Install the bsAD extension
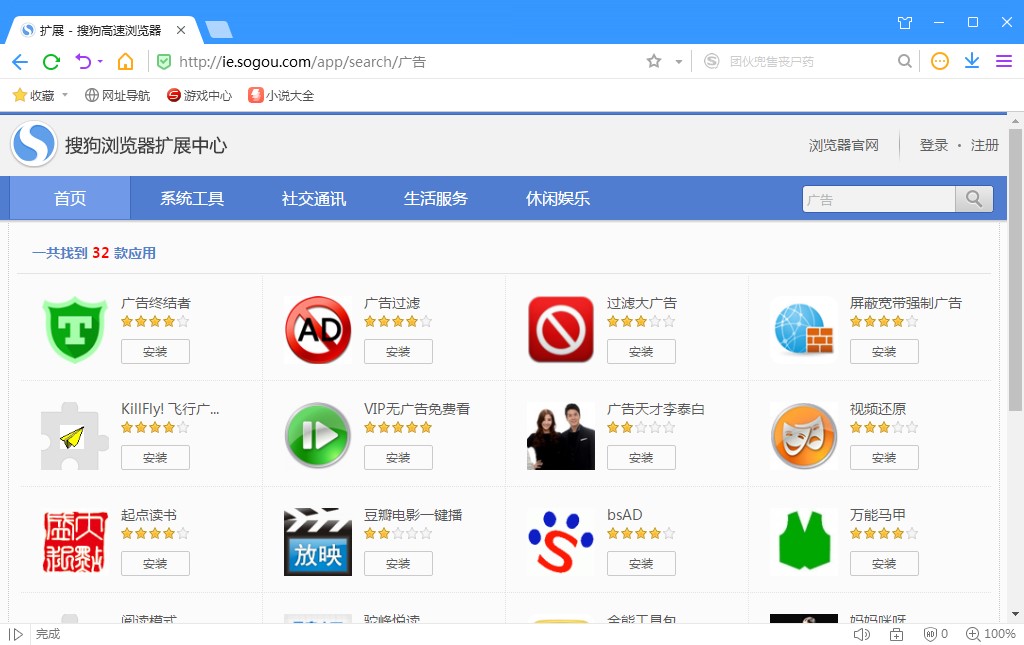This screenshot has width=1024, height=645. (x=641, y=563)
